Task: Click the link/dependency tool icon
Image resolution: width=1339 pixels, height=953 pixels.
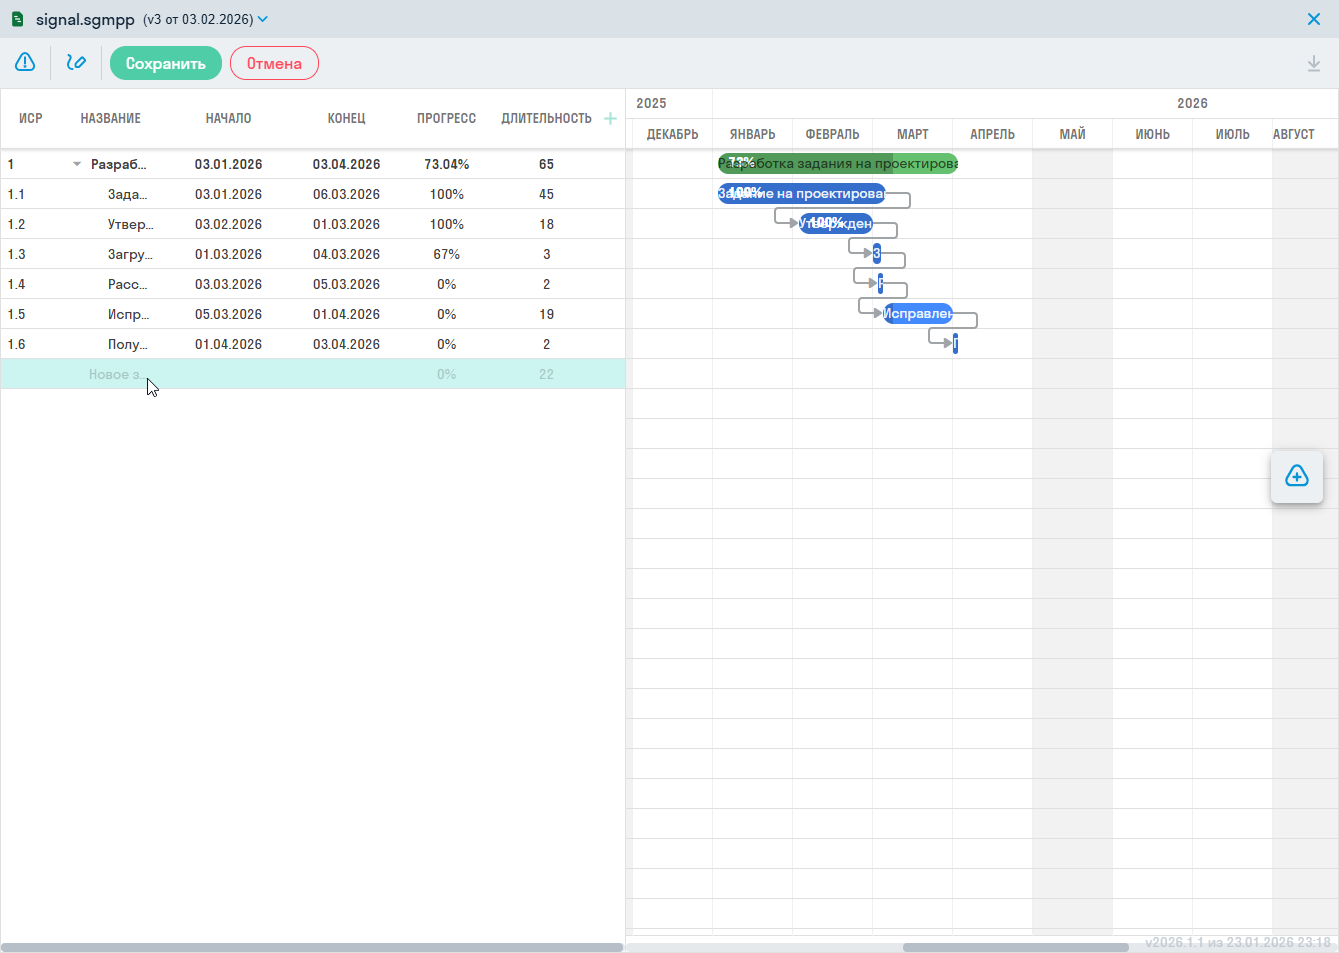Action: [76, 63]
